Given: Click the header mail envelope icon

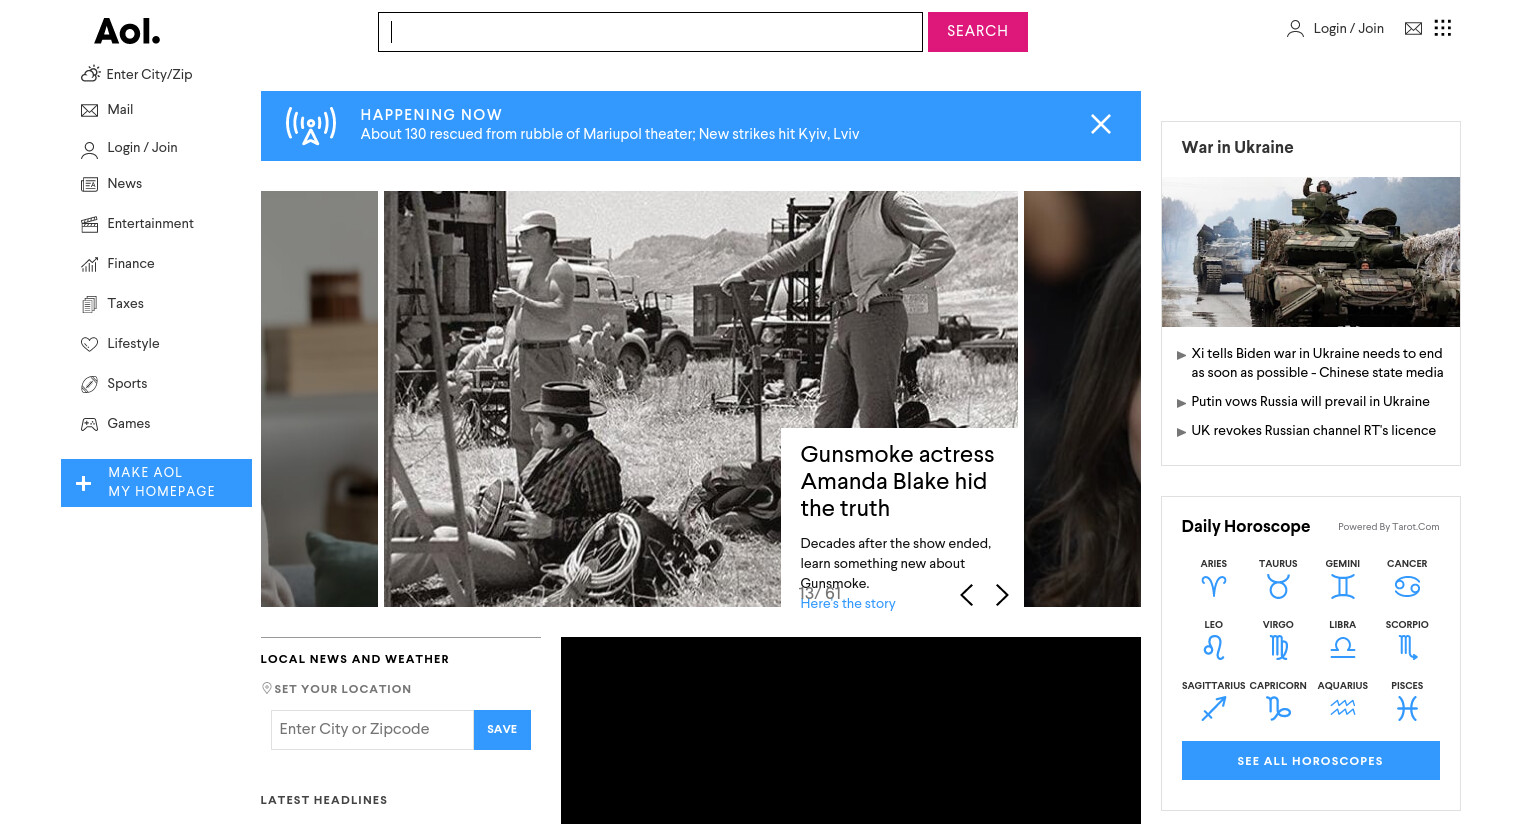Looking at the screenshot, I should click(1413, 28).
